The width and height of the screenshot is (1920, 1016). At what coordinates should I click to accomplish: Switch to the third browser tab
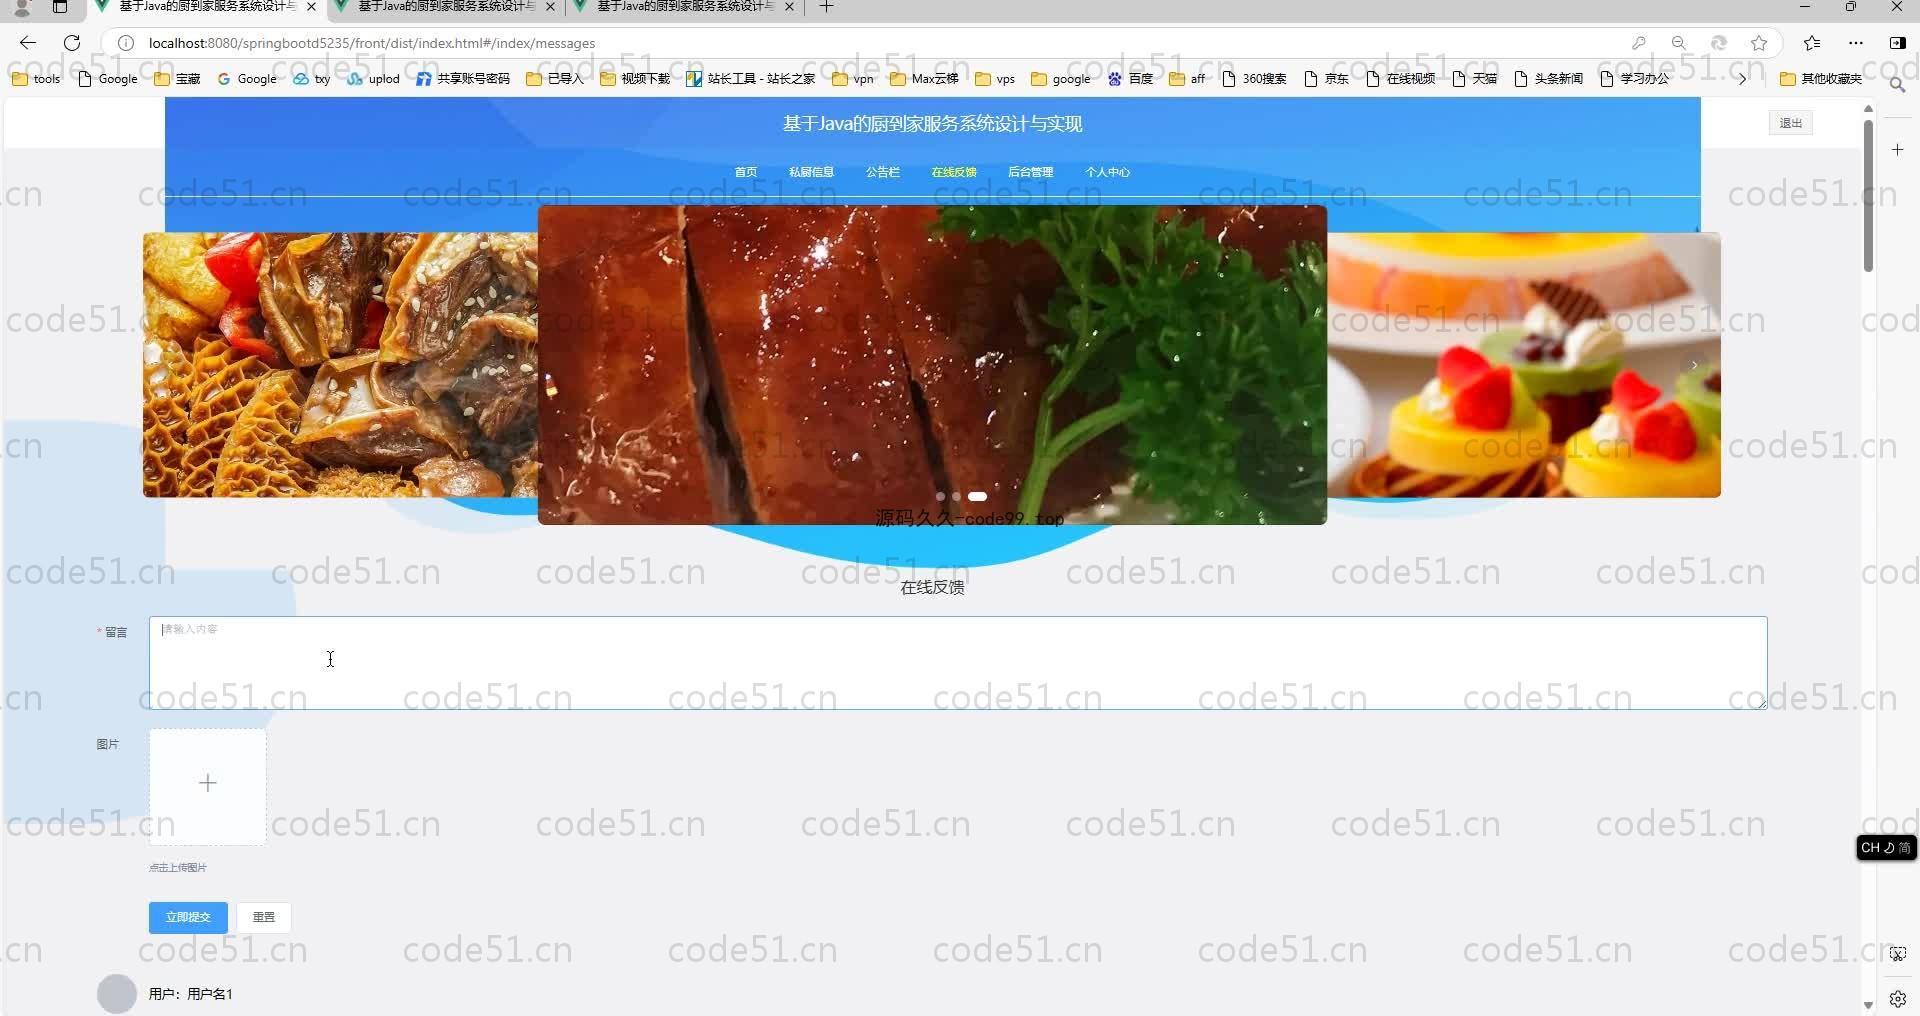click(x=685, y=7)
